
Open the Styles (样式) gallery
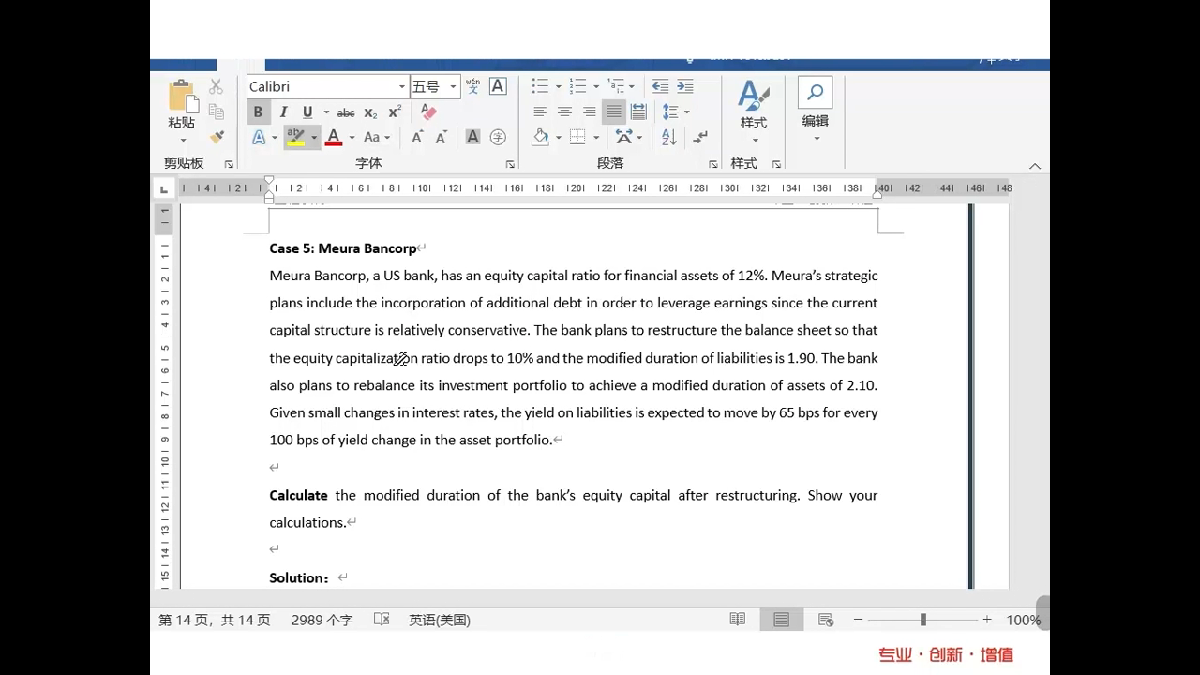coord(754,110)
